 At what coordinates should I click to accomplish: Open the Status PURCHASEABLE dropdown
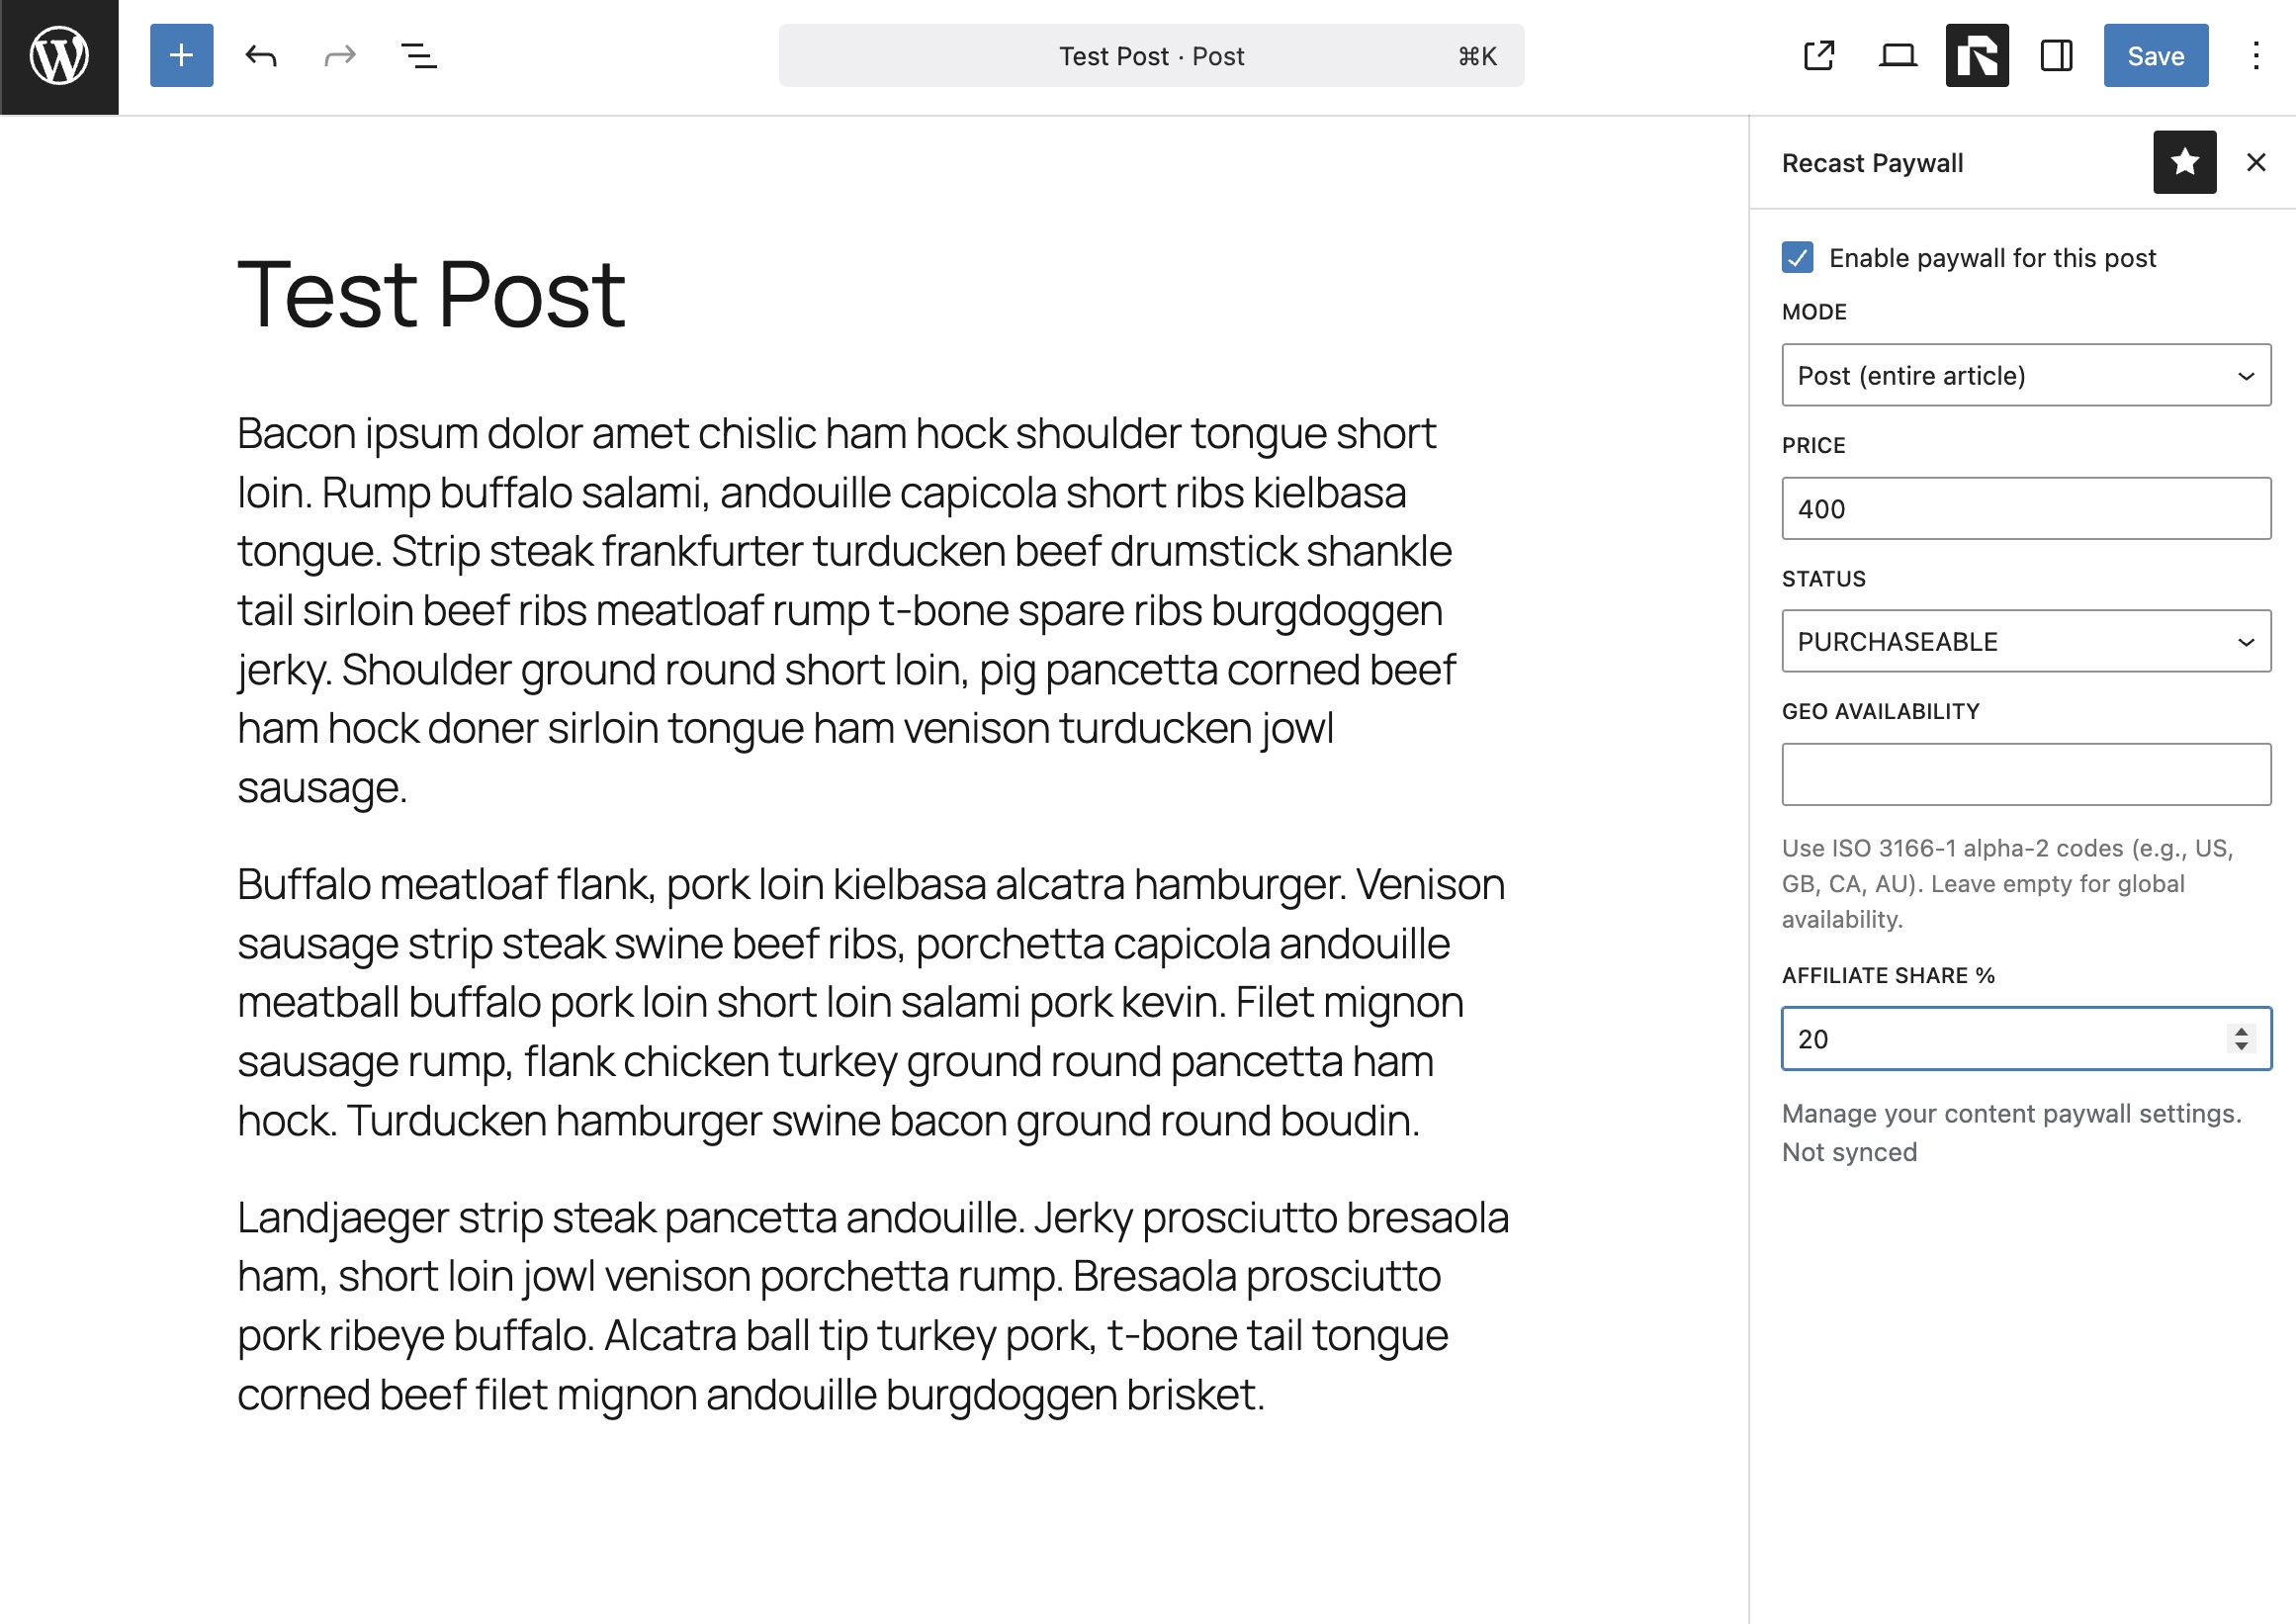[2025, 641]
